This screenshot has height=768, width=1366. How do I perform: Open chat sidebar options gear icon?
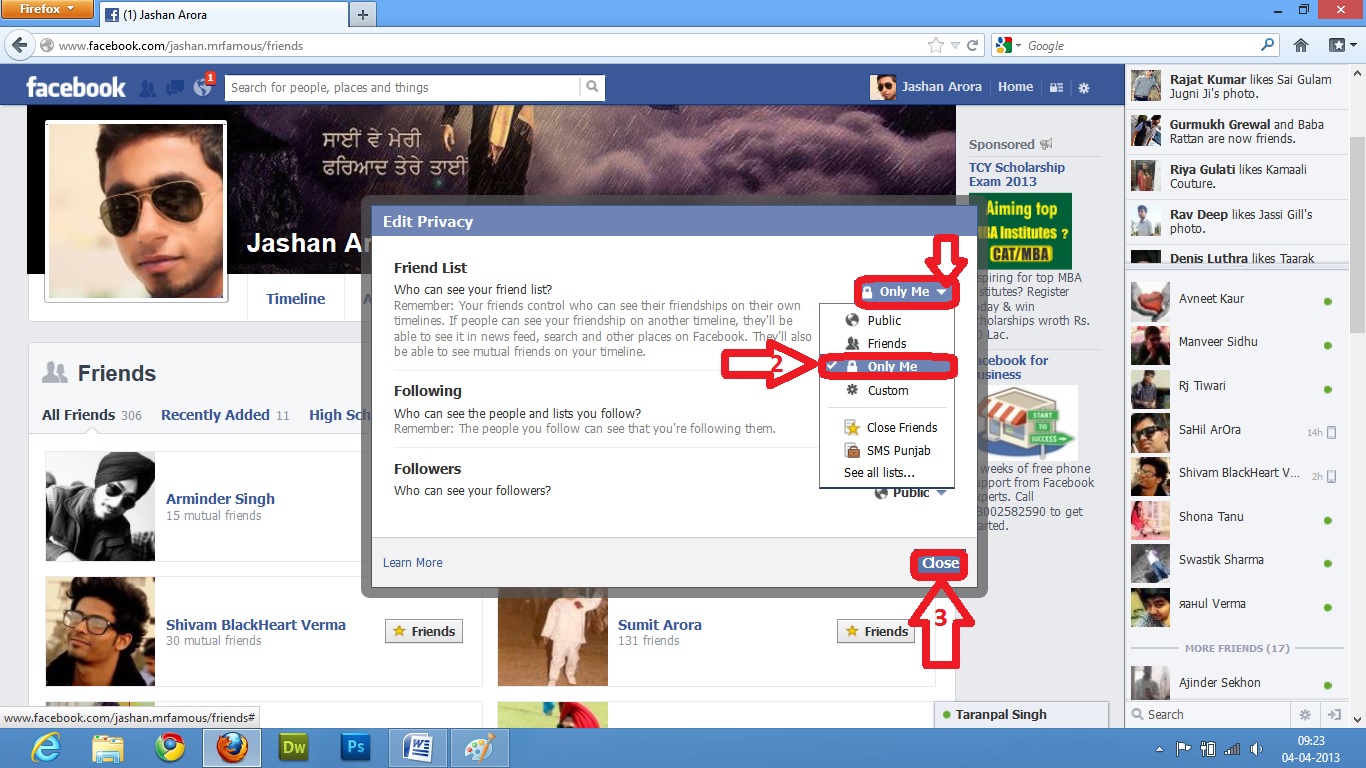[1305, 714]
